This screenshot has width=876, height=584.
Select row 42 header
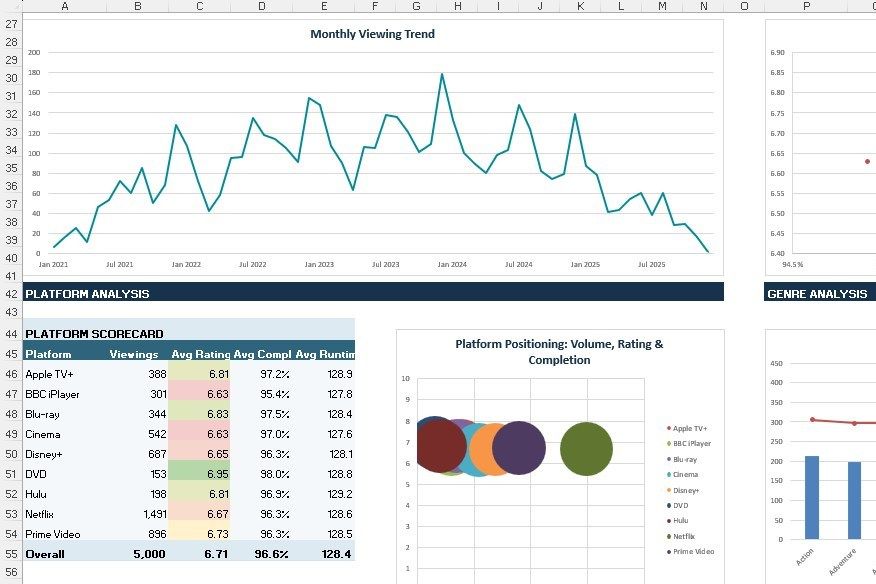point(11,294)
